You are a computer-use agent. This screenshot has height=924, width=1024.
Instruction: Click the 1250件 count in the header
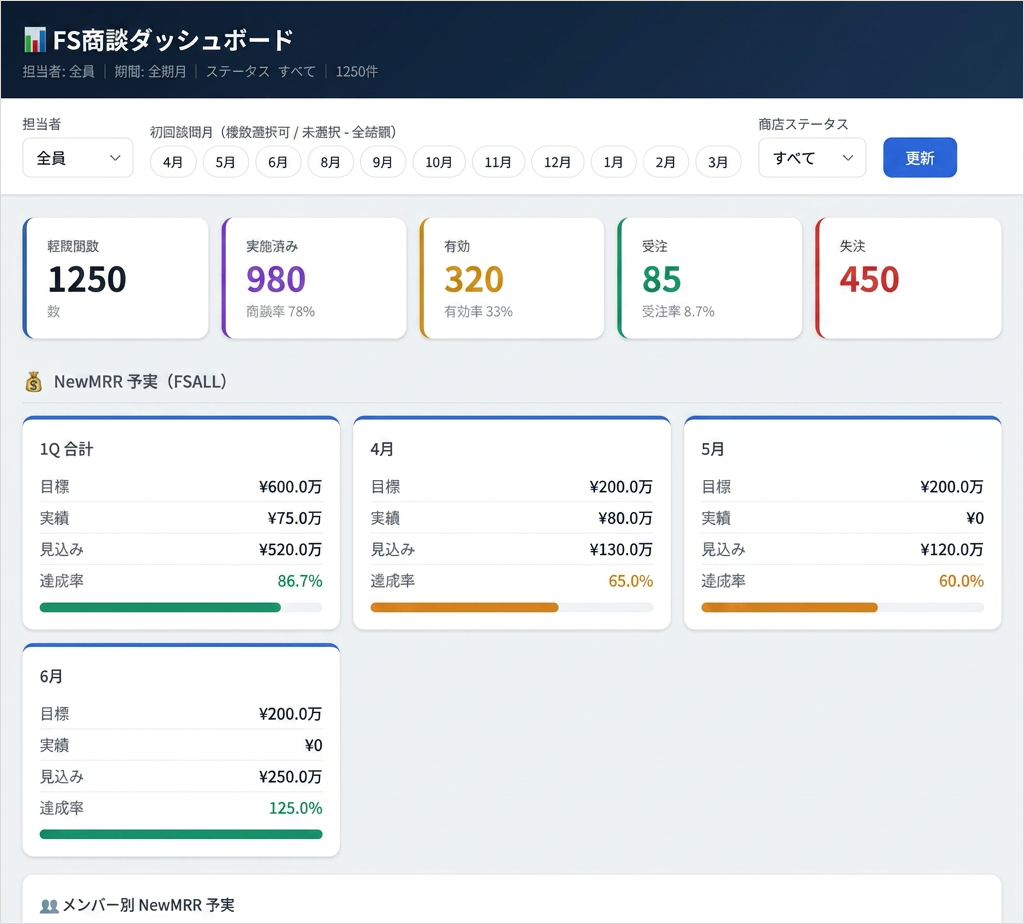(357, 72)
